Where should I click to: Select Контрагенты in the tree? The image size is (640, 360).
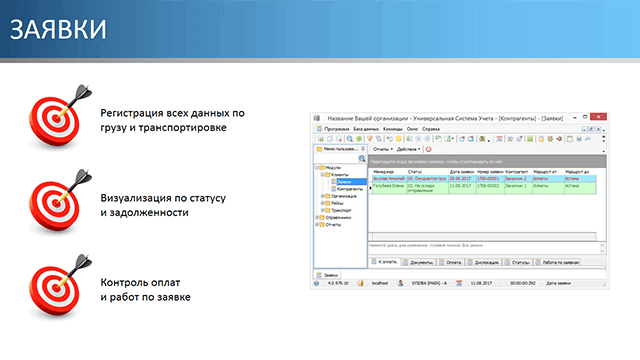[x=349, y=189]
